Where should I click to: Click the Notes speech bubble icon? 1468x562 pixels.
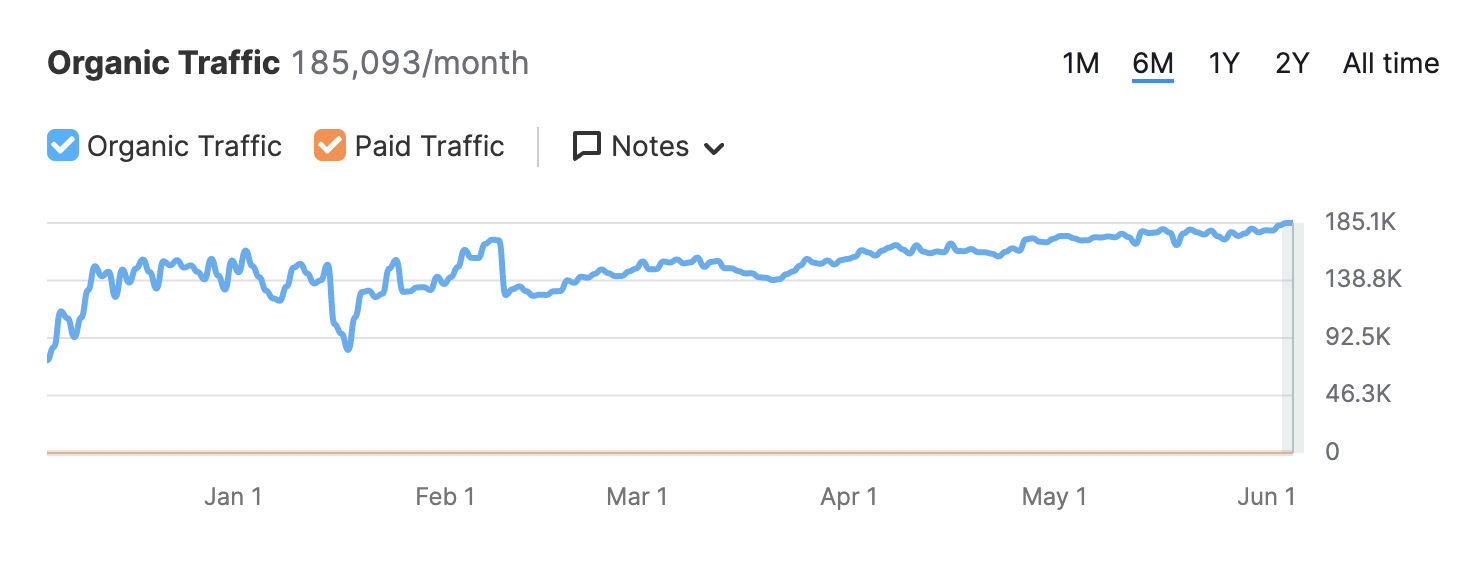(586, 146)
